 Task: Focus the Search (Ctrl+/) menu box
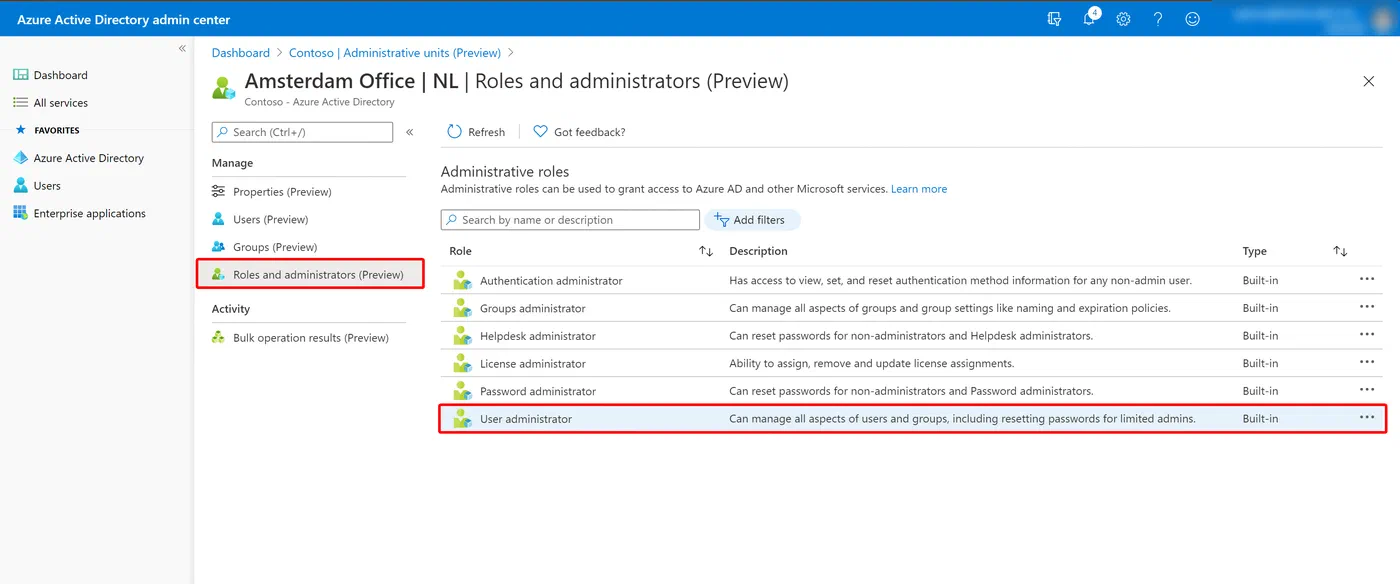tap(302, 132)
